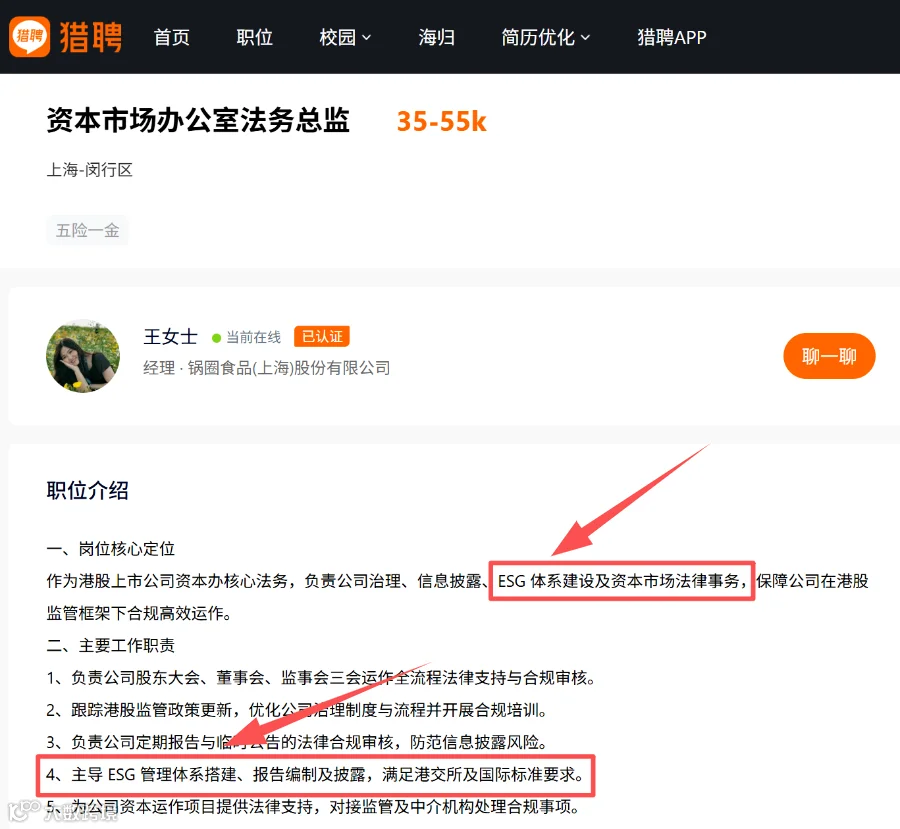Image resolution: width=900 pixels, height=829 pixels.
Task: Select the 海归 navigation item
Action: coord(437,37)
